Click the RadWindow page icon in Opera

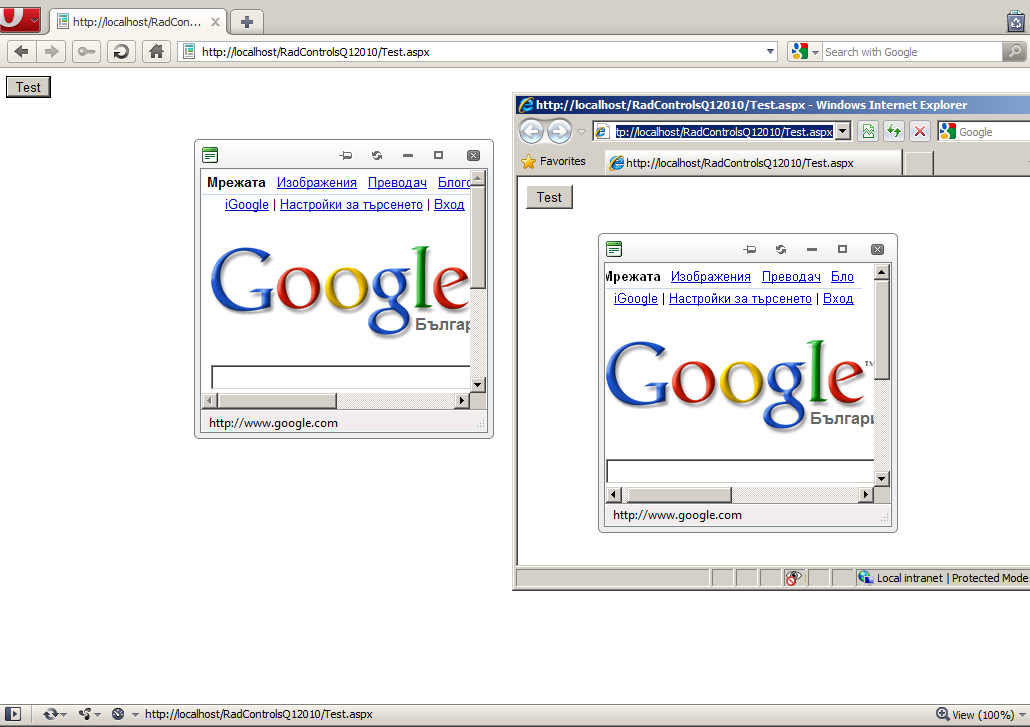click(x=210, y=155)
